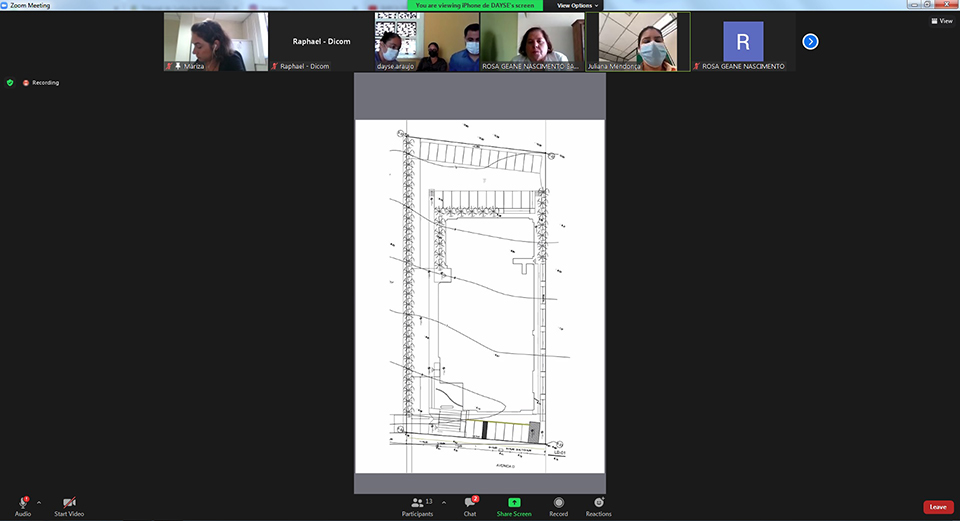Expand audio options chevron beside Audio
Image resolution: width=960 pixels, height=521 pixels.
click(x=39, y=502)
